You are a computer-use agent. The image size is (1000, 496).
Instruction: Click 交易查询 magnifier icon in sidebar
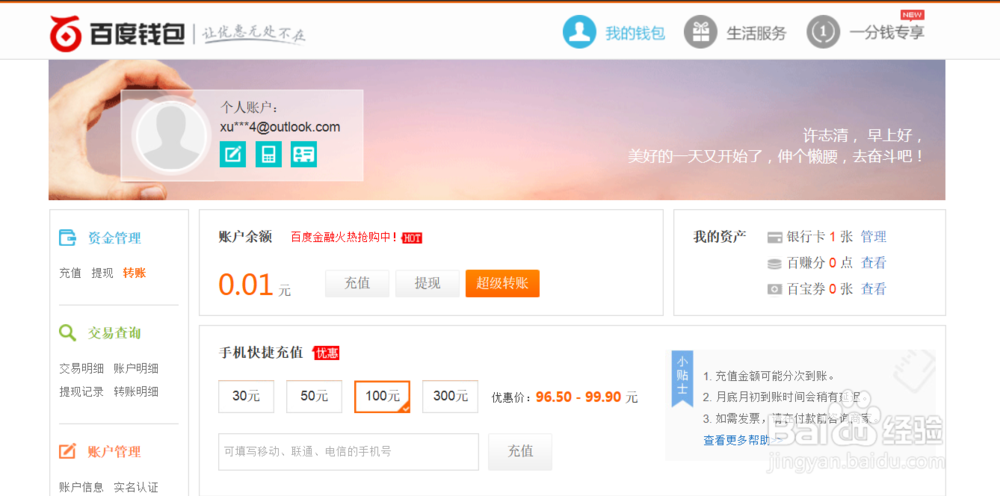pos(68,332)
